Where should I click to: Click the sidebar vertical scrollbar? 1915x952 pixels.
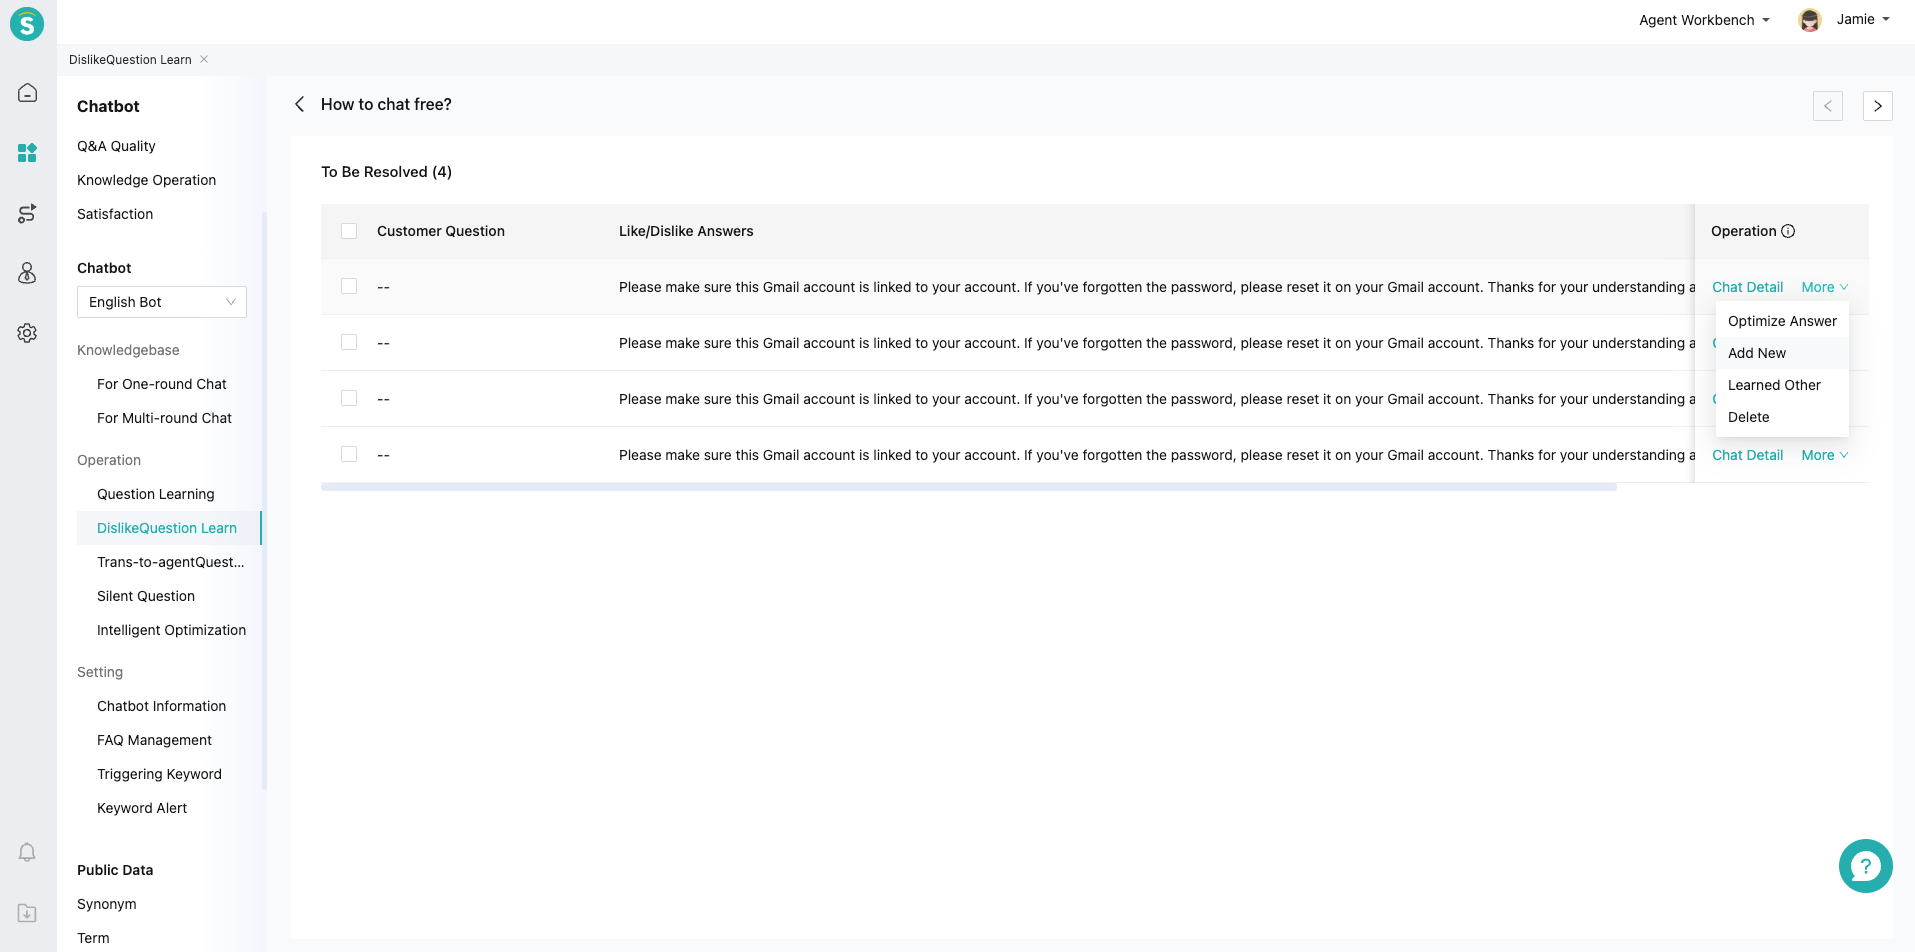click(x=264, y=500)
